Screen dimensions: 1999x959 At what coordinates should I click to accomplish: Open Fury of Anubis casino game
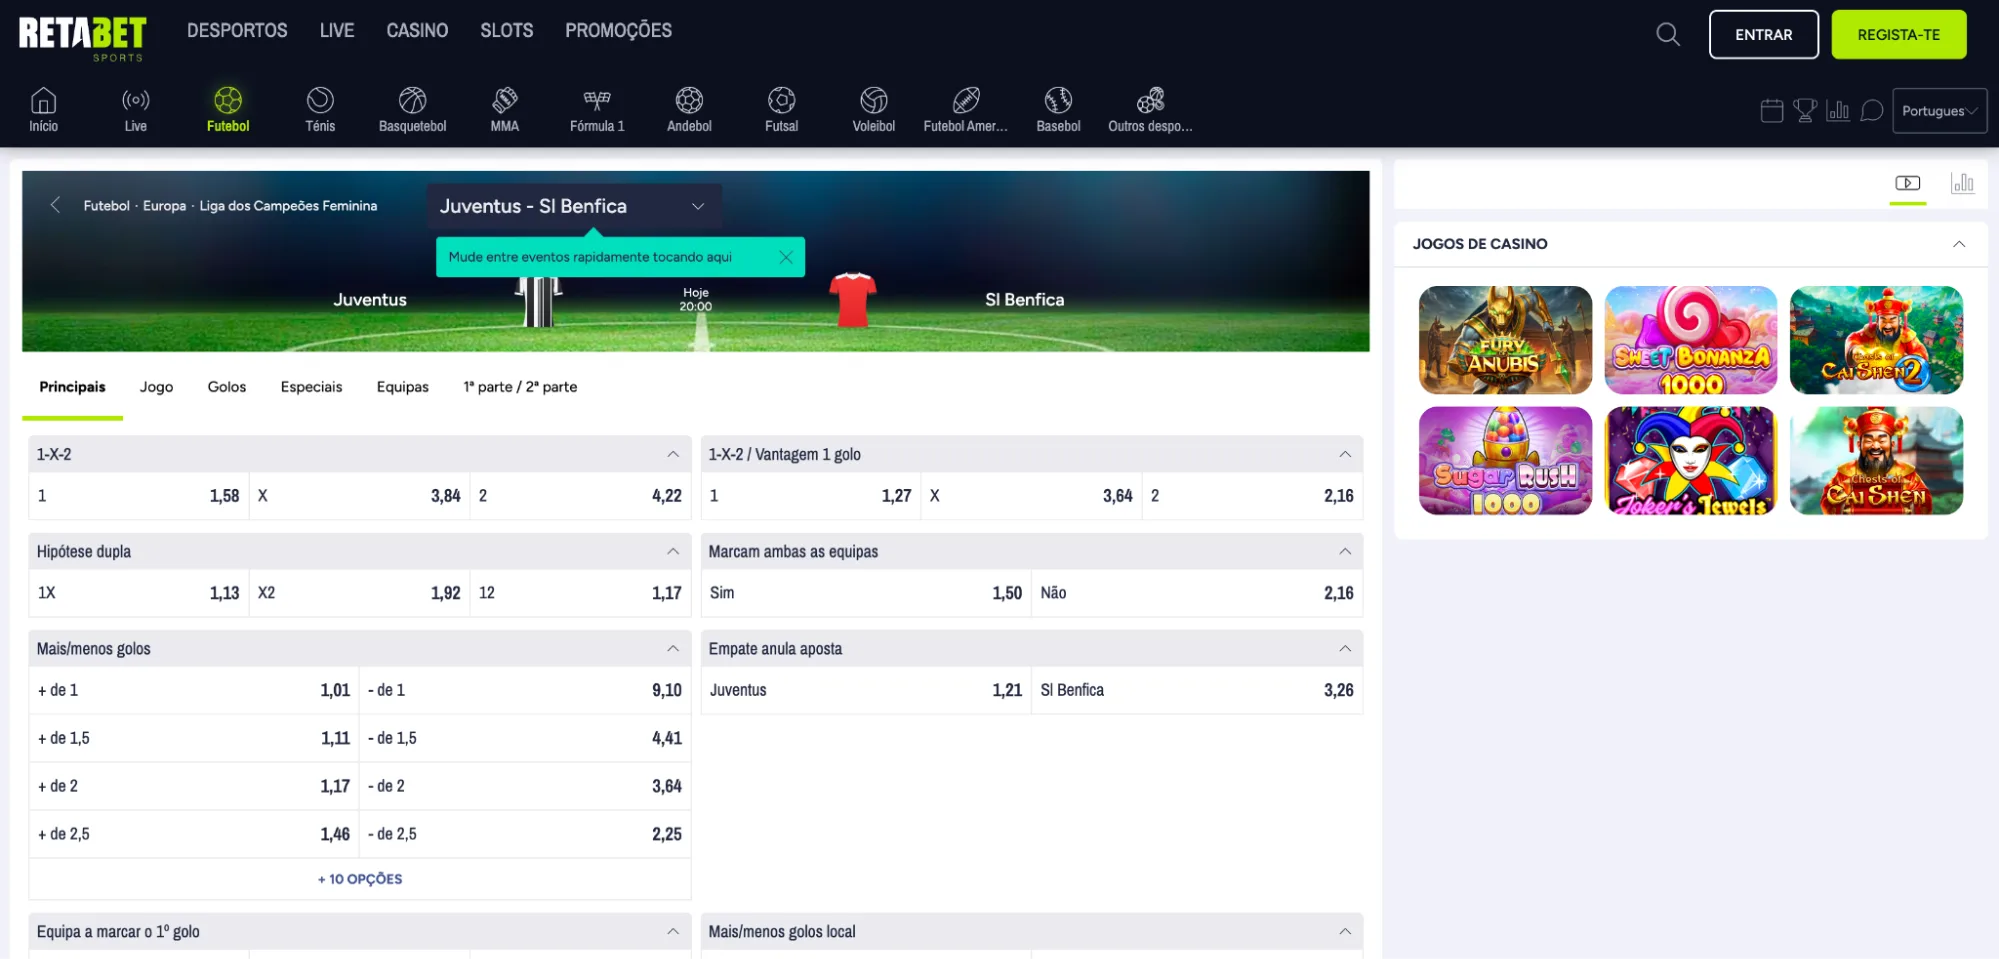[1505, 340]
